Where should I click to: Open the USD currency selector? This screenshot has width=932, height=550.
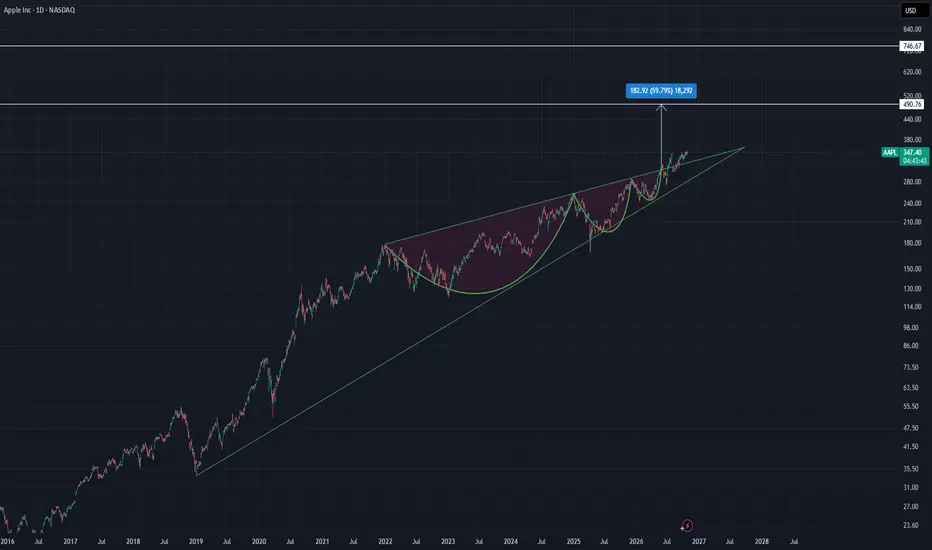(x=913, y=10)
